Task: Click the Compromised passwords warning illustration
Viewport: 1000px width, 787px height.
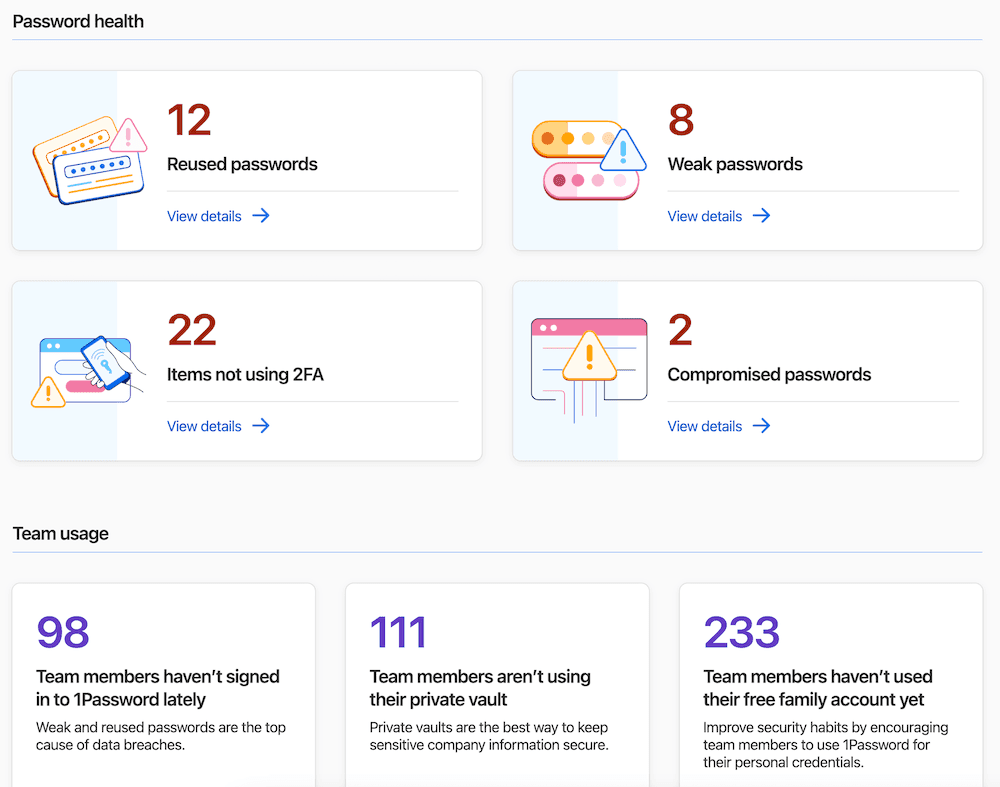Action: point(589,370)
